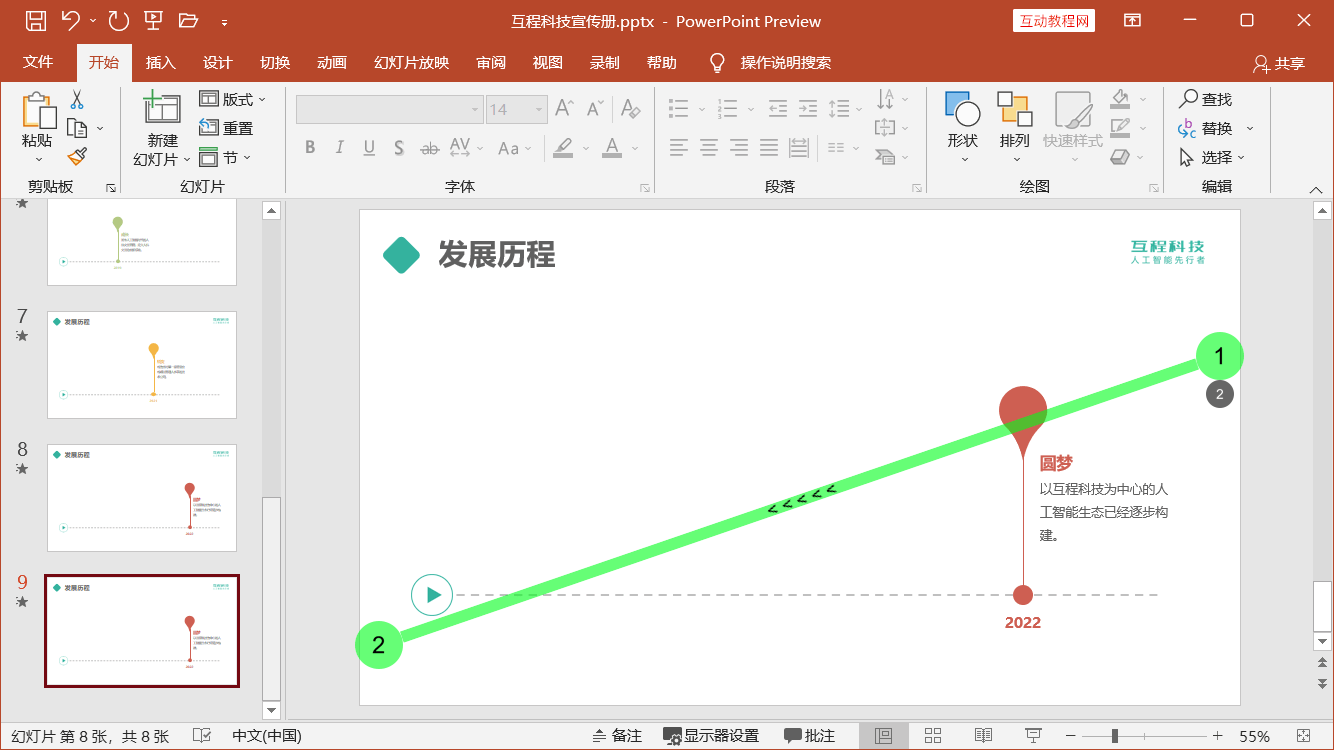Click the zoom slider handle

[x=1114, y=736]
